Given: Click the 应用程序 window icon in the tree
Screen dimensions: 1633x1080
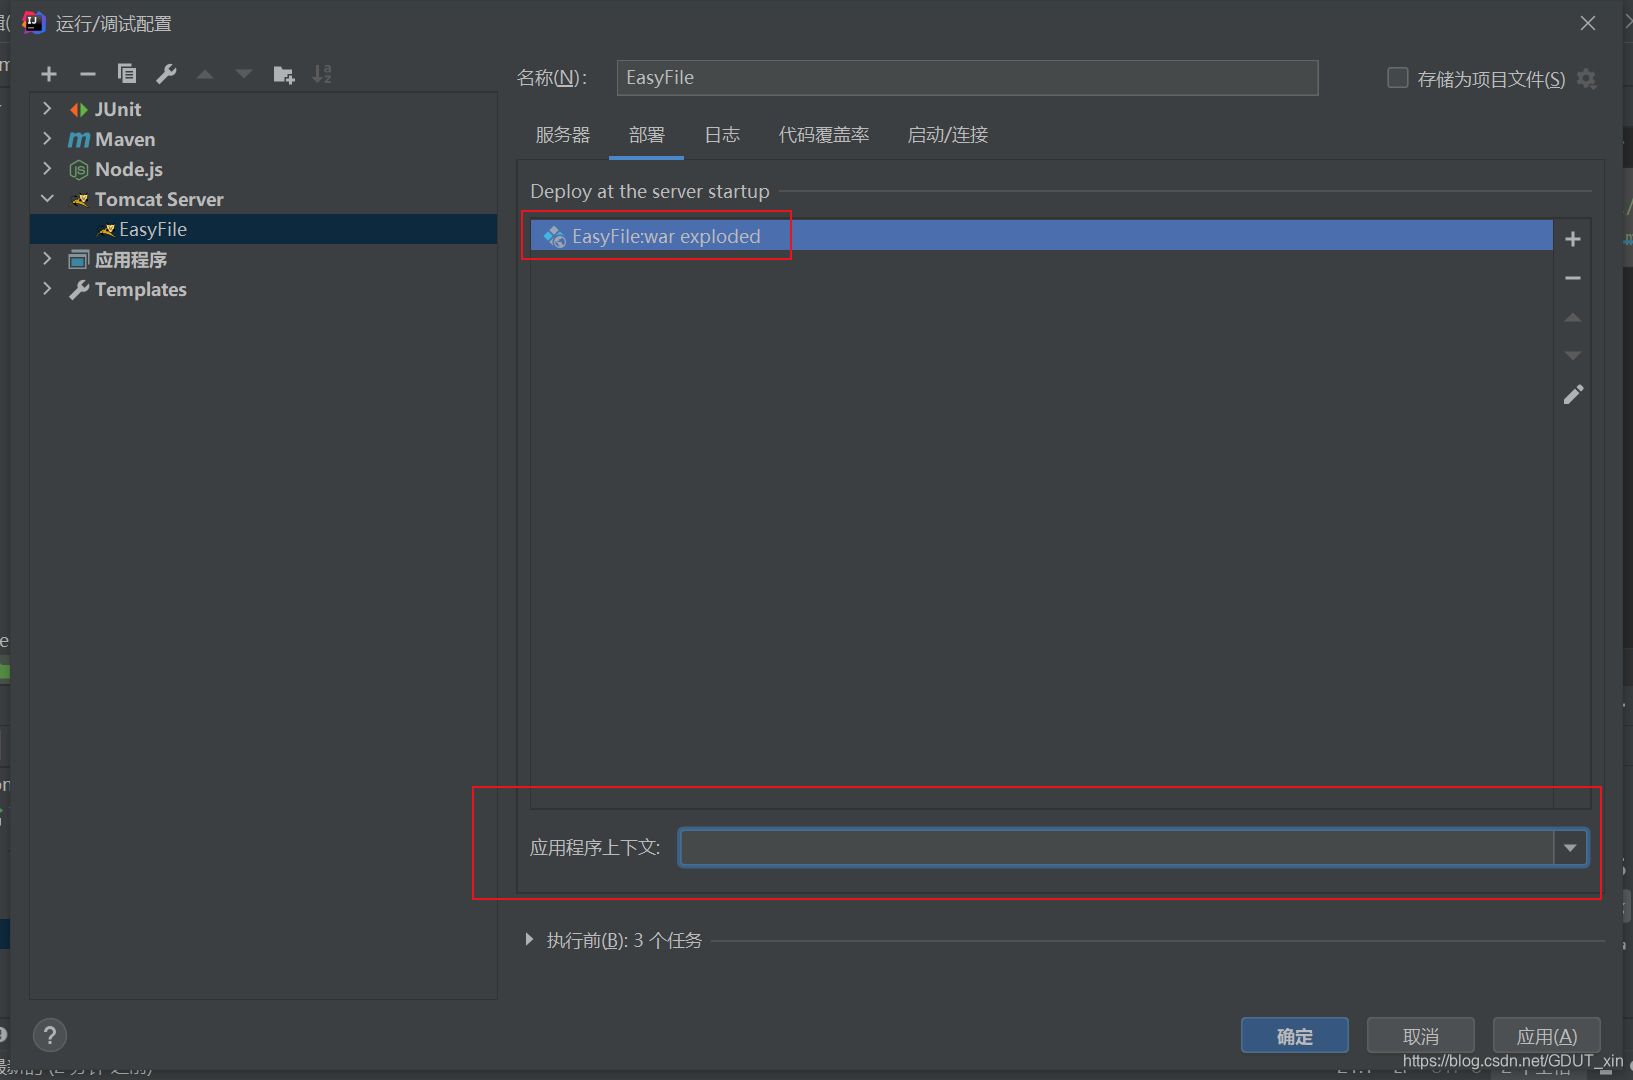Looking at the screenshot, I should 79,260.
